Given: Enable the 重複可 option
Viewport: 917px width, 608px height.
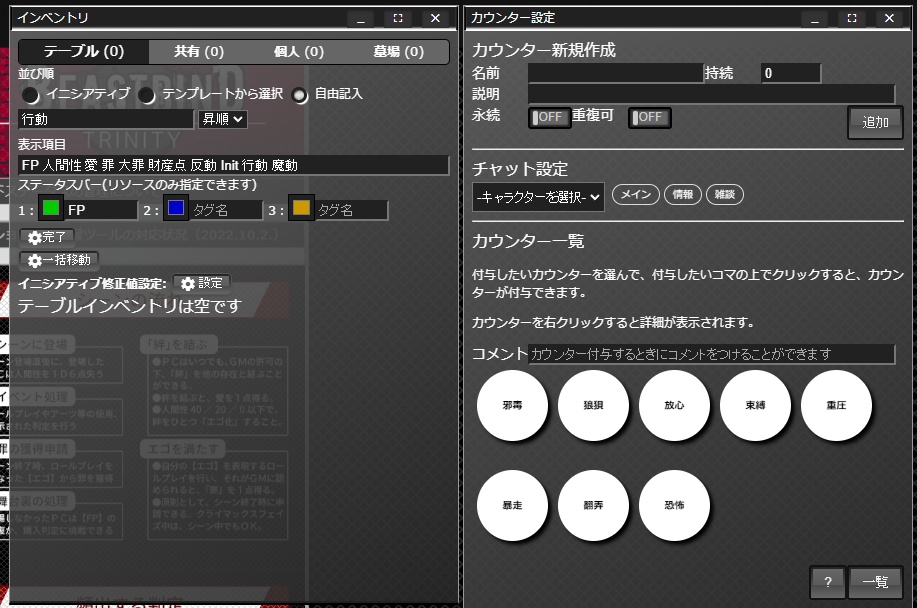Looking at the screenshot, I should point(649,117).
